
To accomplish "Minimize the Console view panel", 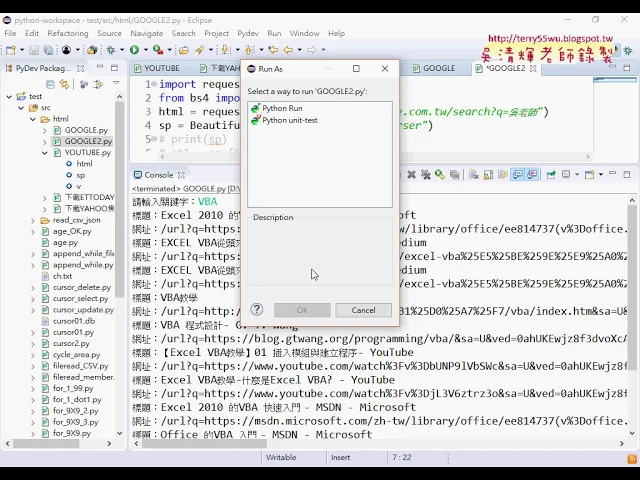I will [x=612, y=174].
